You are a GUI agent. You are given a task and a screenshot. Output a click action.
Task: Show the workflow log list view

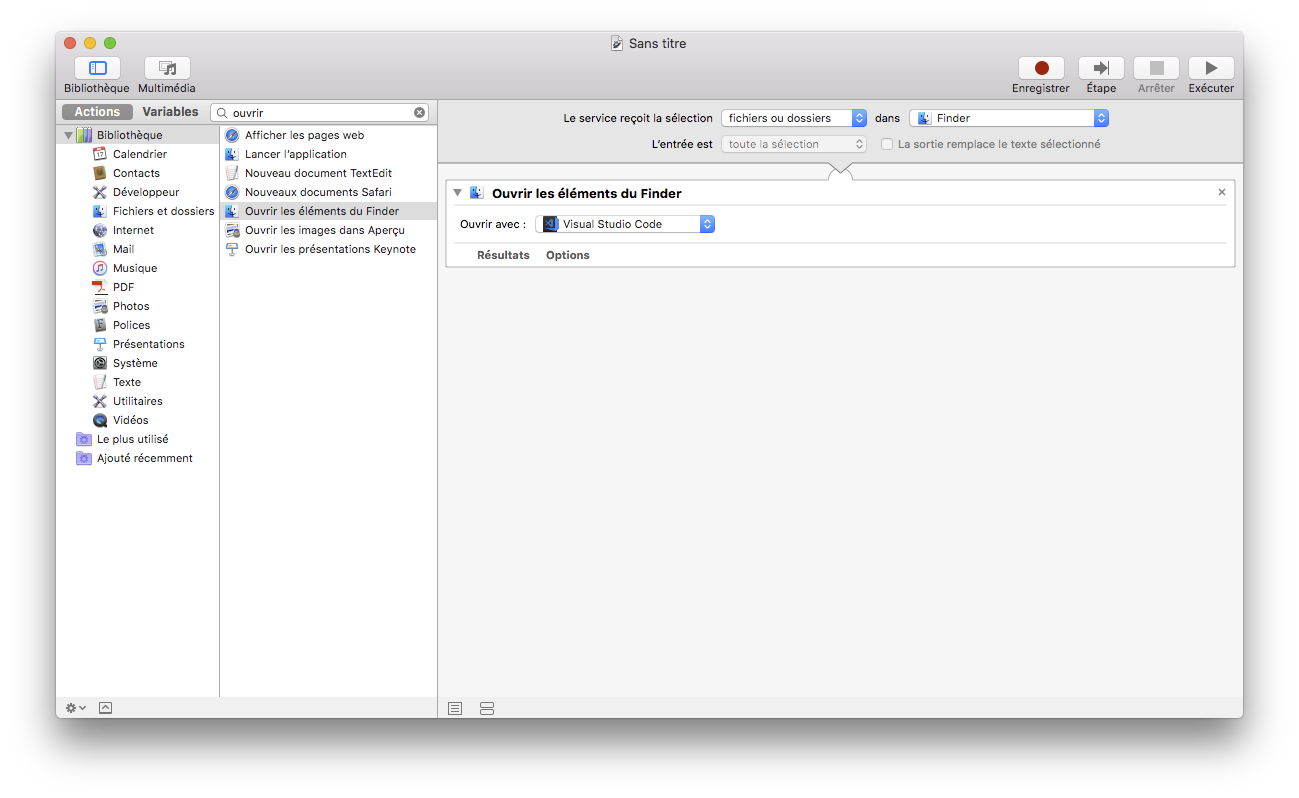point(455,708)
